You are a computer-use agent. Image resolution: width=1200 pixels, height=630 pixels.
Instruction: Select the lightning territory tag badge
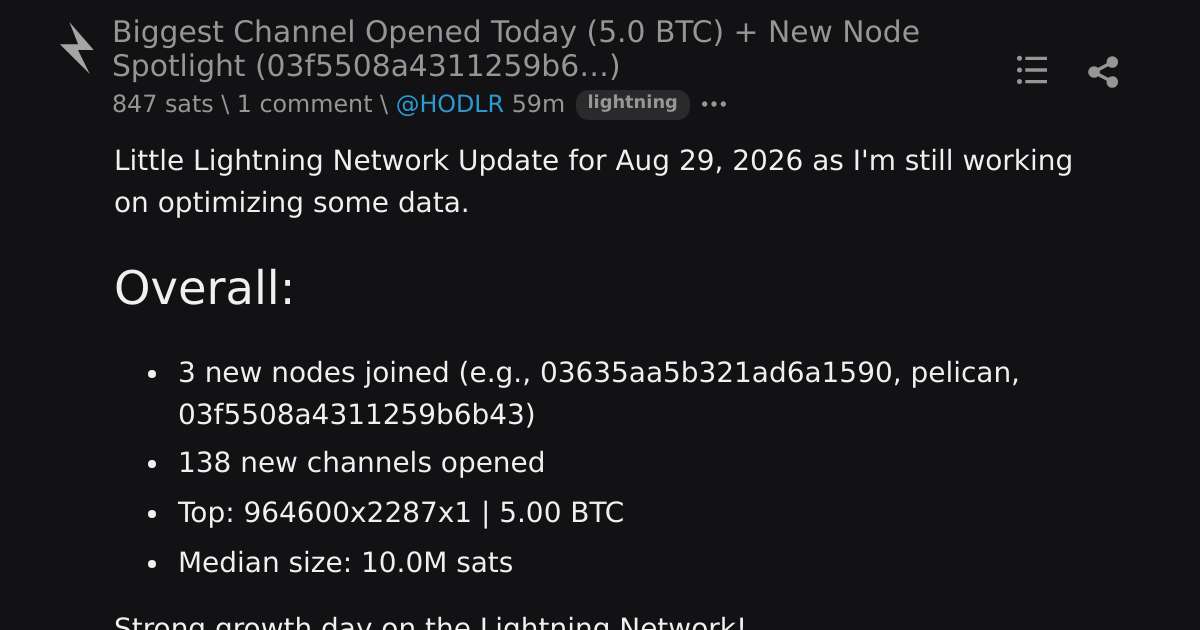[x=632, y=104]
